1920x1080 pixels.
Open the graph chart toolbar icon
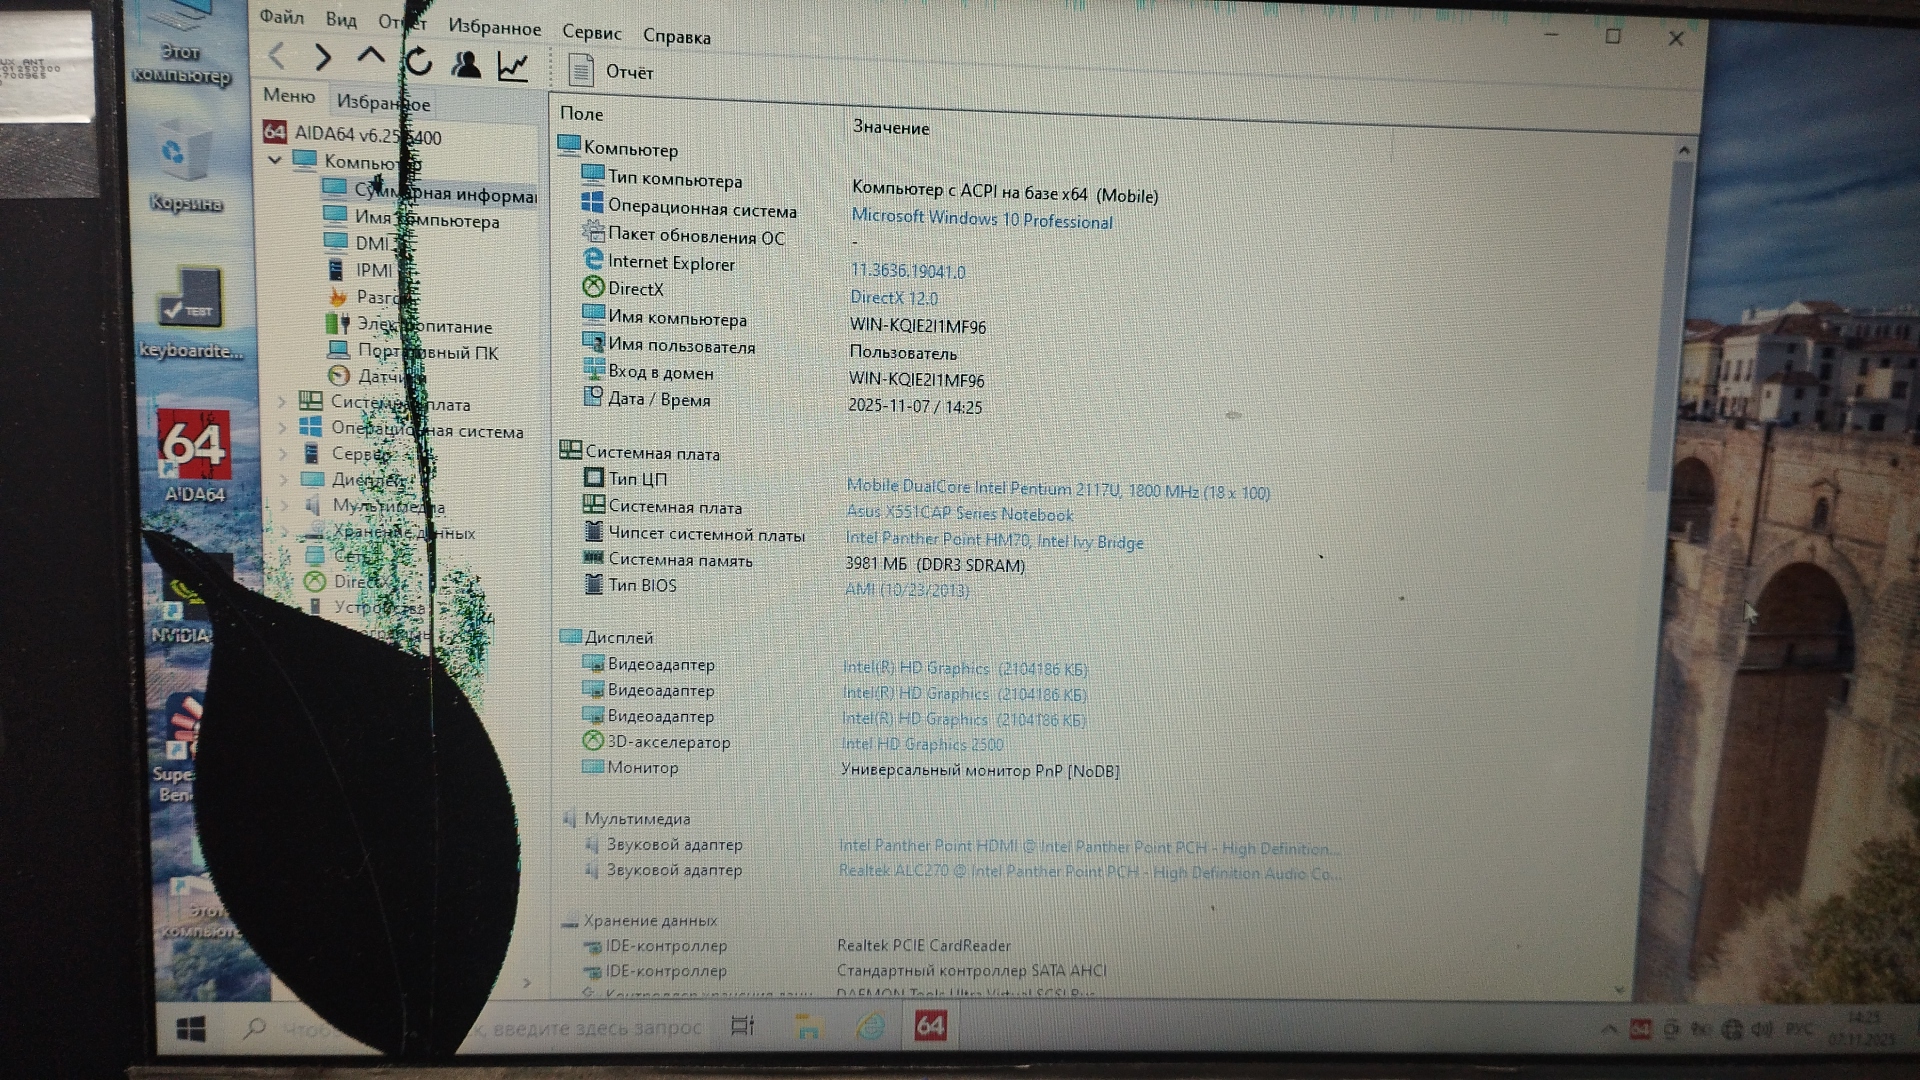[513, 67]
